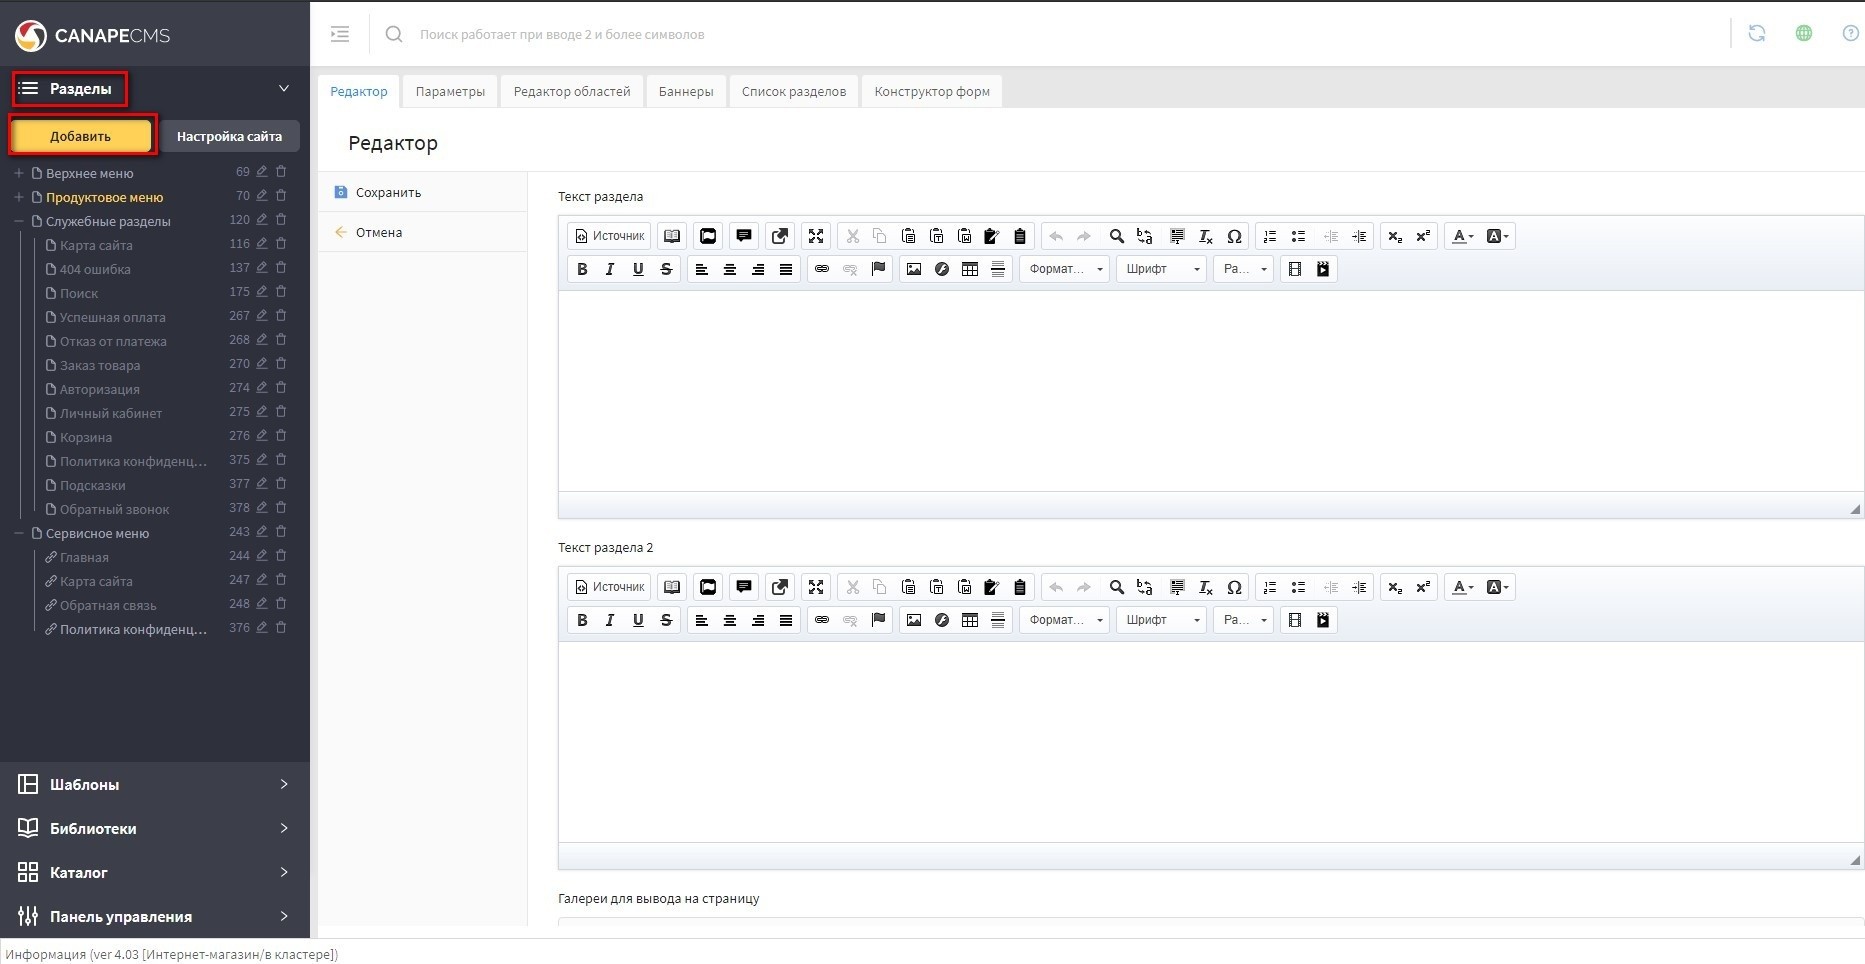Toggle underline formatting in second editor

[638, 620]
